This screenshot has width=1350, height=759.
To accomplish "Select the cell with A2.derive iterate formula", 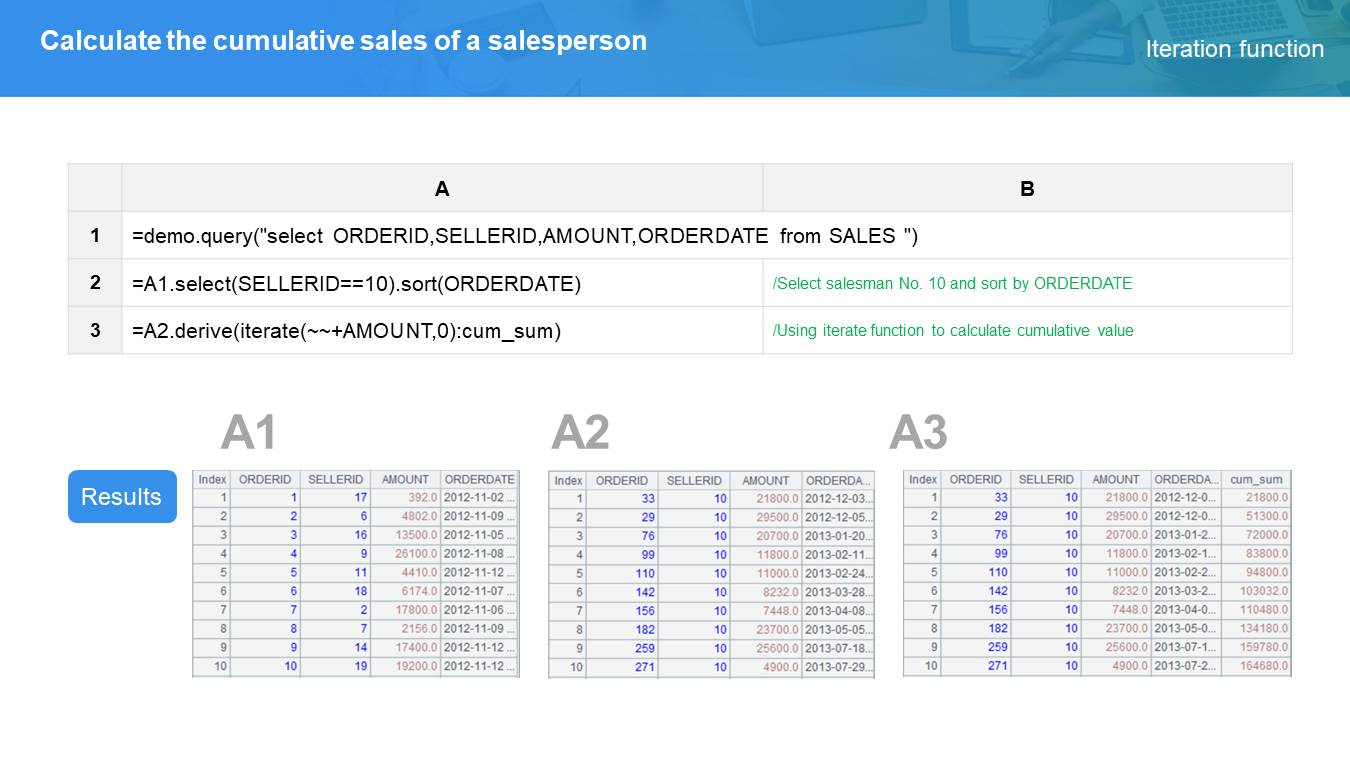I will pos(442,330).
